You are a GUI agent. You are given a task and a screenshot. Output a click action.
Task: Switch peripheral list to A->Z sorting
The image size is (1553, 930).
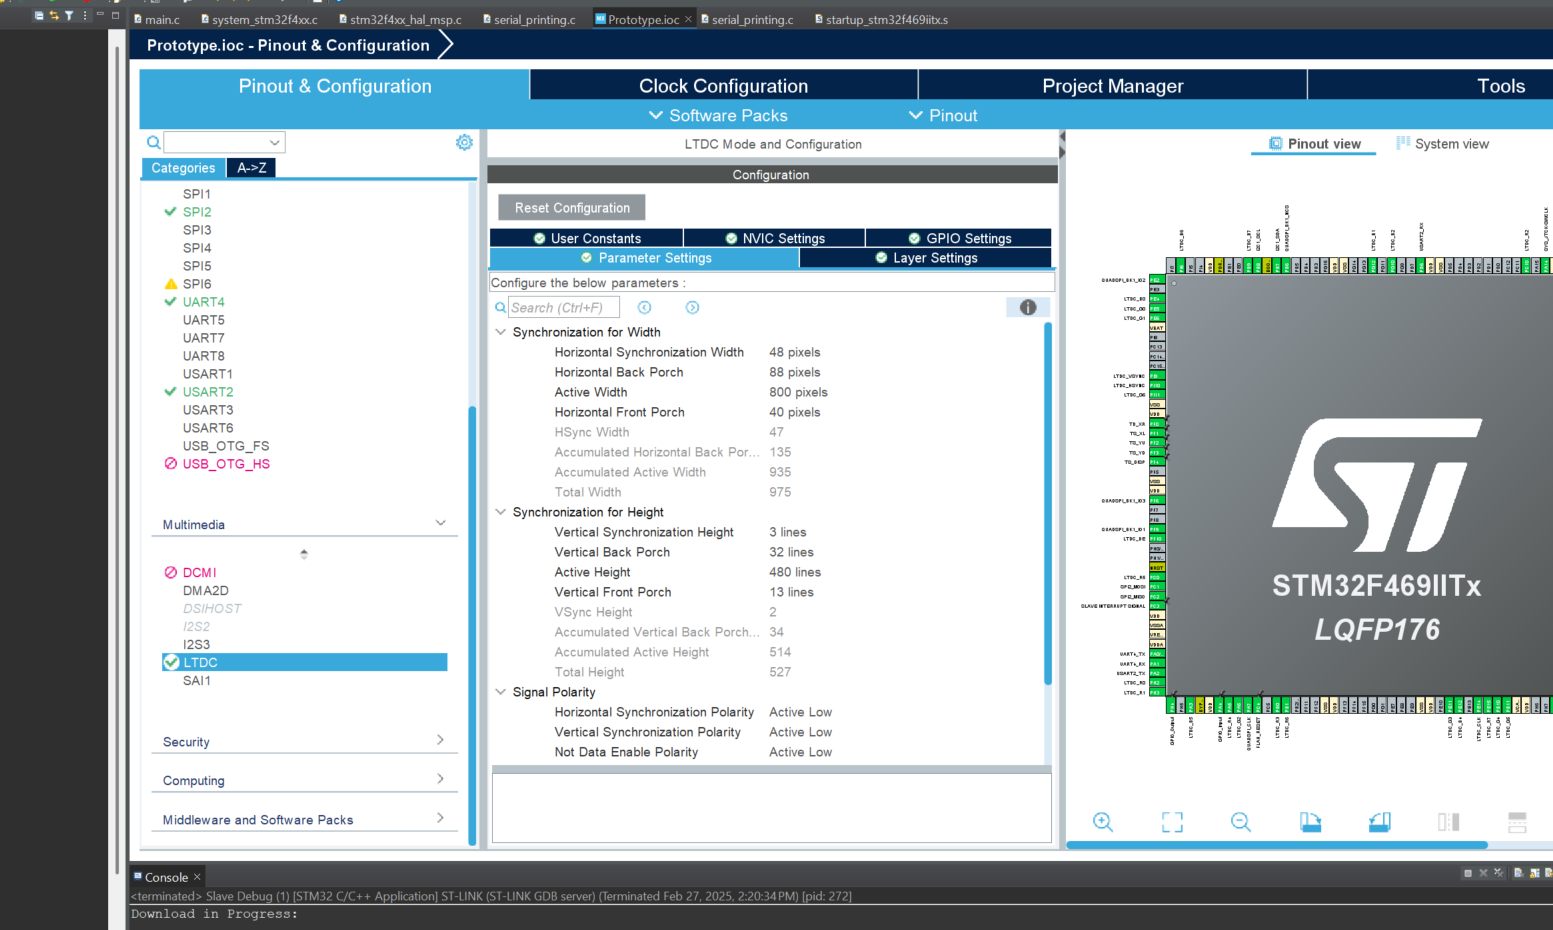[x=251, y=168]
